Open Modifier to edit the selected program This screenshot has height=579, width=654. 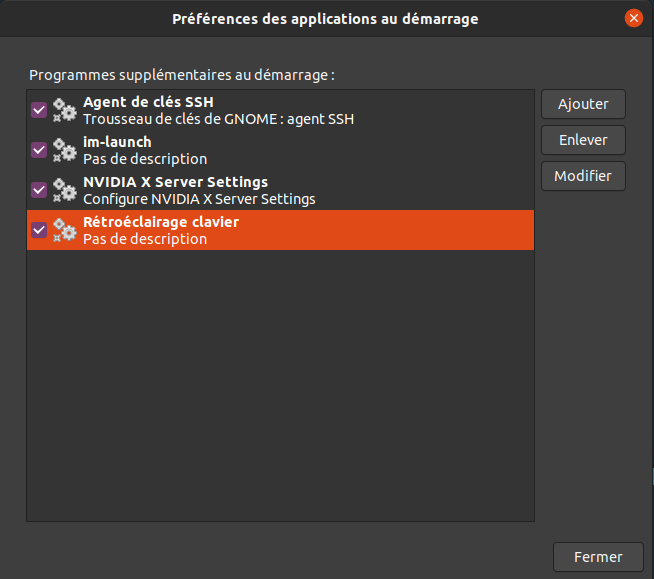(583, 176)
